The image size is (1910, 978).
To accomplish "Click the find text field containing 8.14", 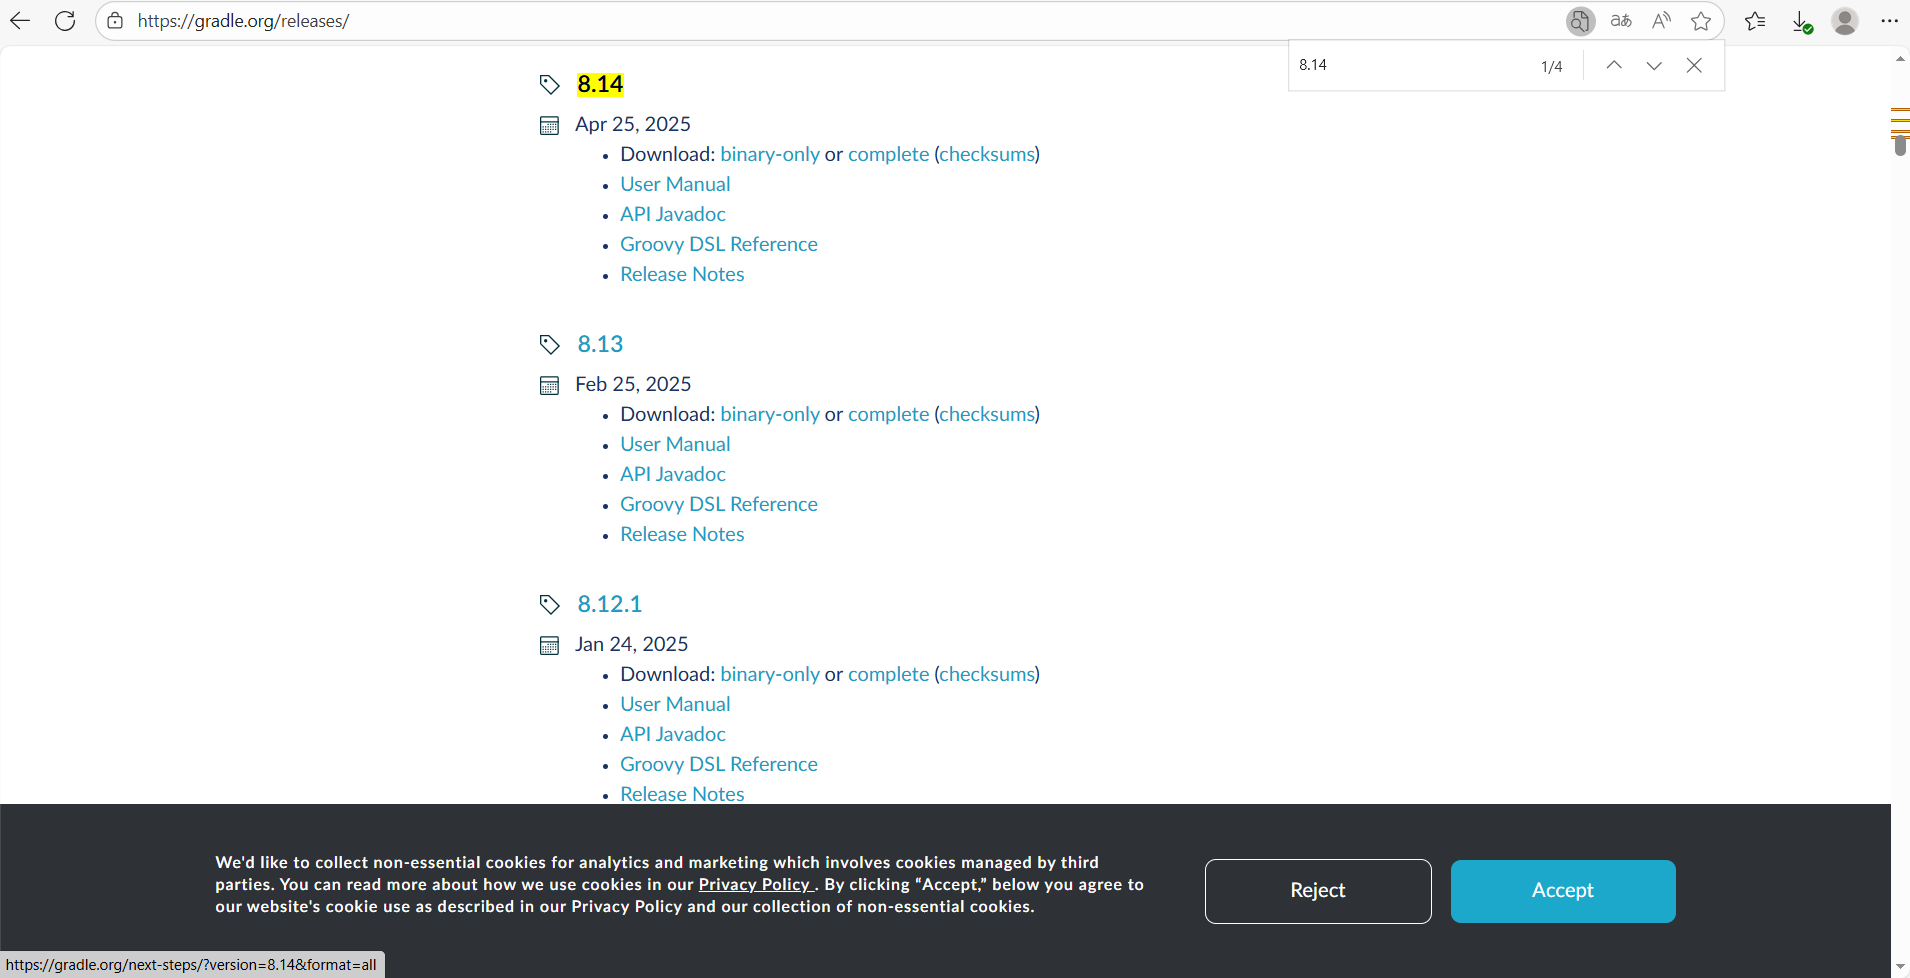I will pos(1410,65).
